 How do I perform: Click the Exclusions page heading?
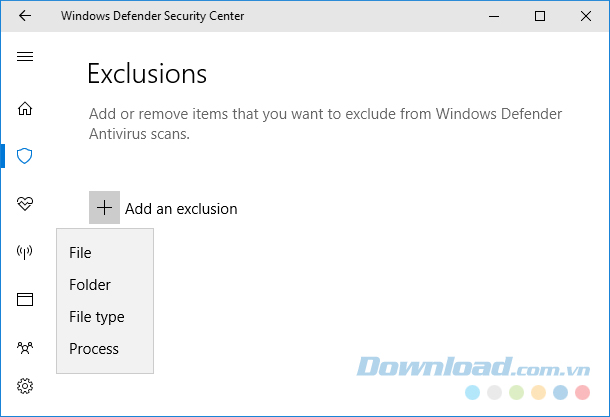(147, 73)
